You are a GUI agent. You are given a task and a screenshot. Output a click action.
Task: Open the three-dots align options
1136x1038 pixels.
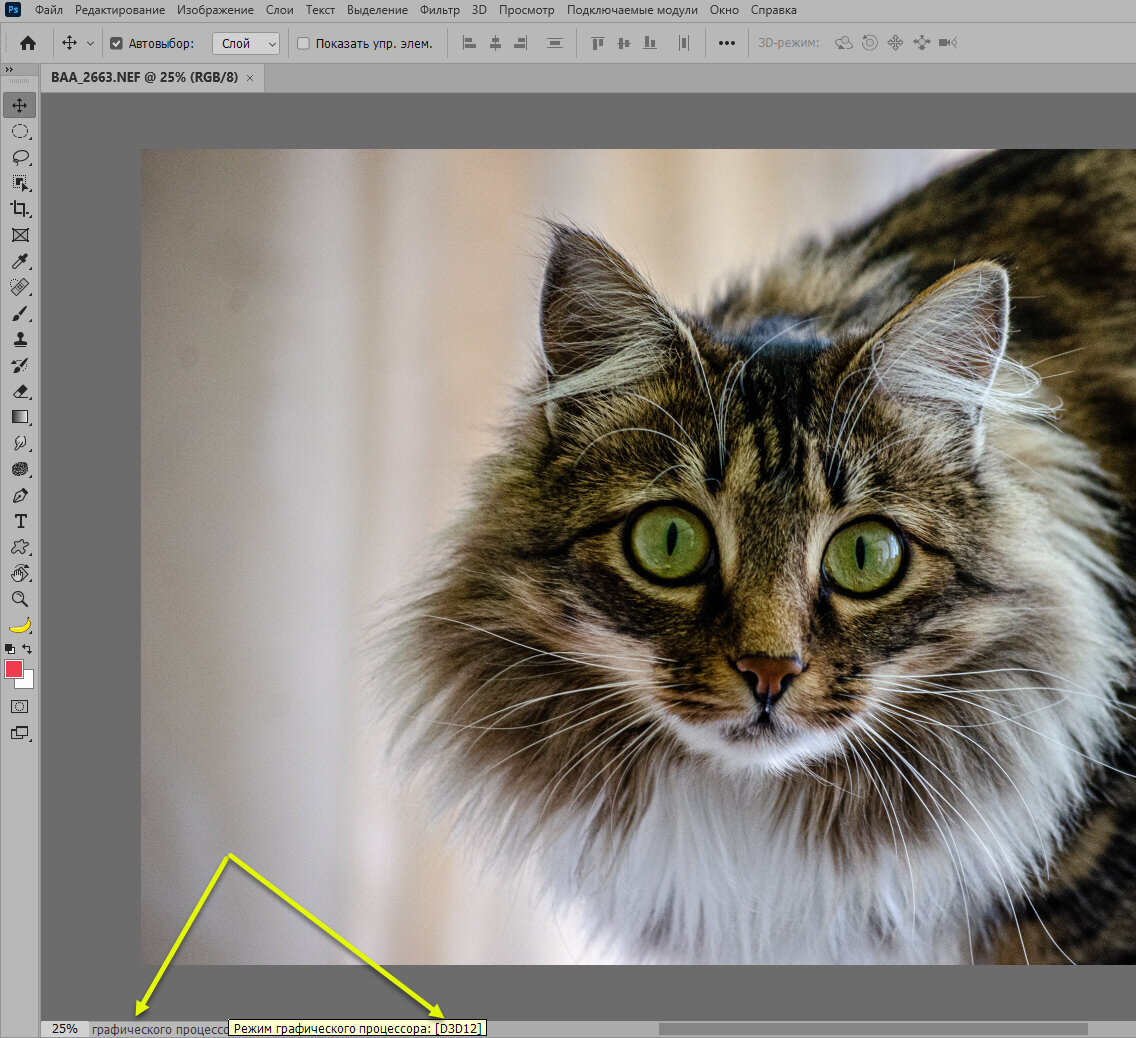pos(727,43)
